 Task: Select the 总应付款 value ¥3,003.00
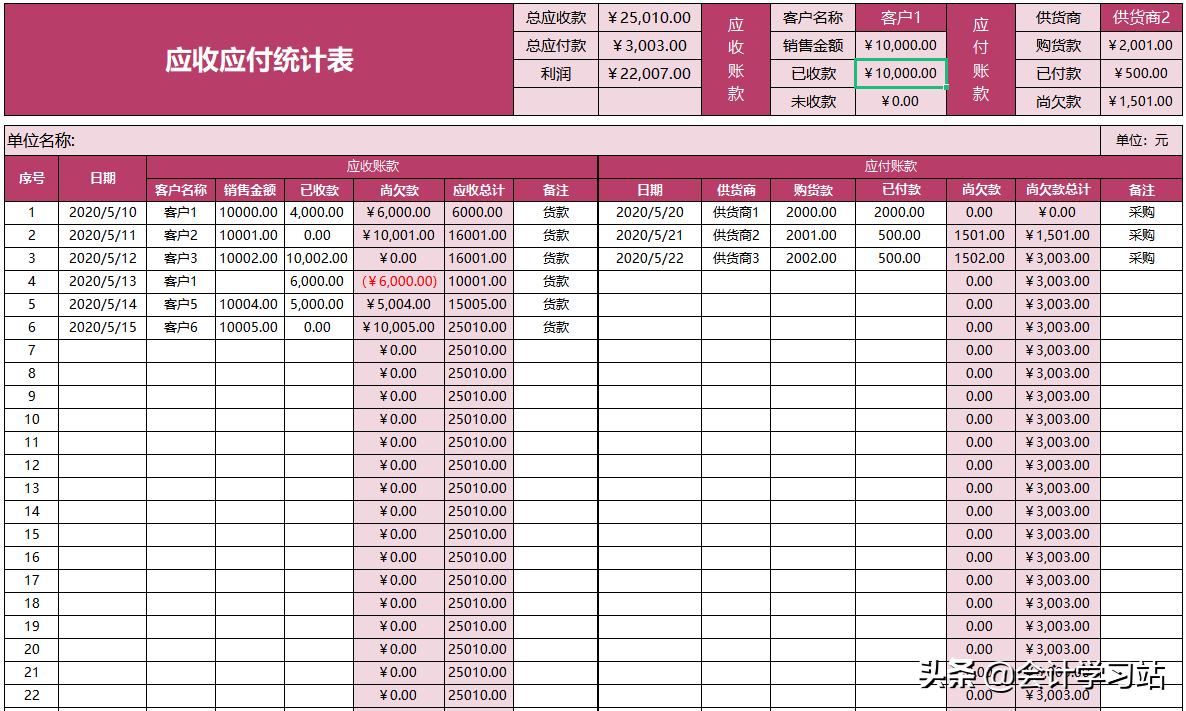651,45
